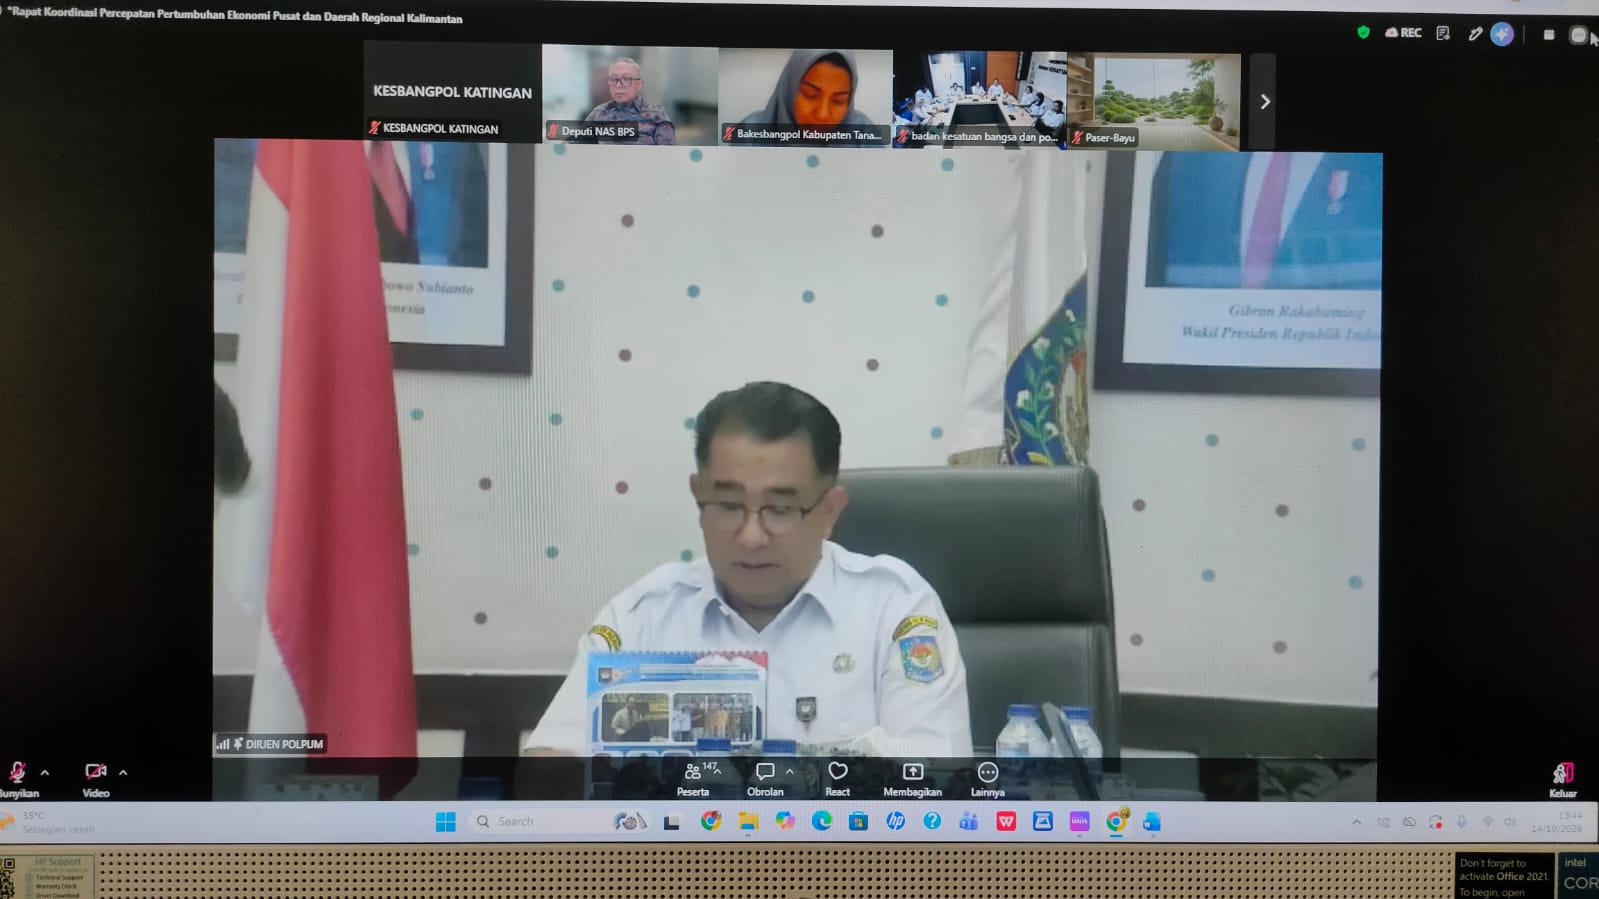Open Task View from the taskbar
This screenshot has height=899, width=1599.
671,823
